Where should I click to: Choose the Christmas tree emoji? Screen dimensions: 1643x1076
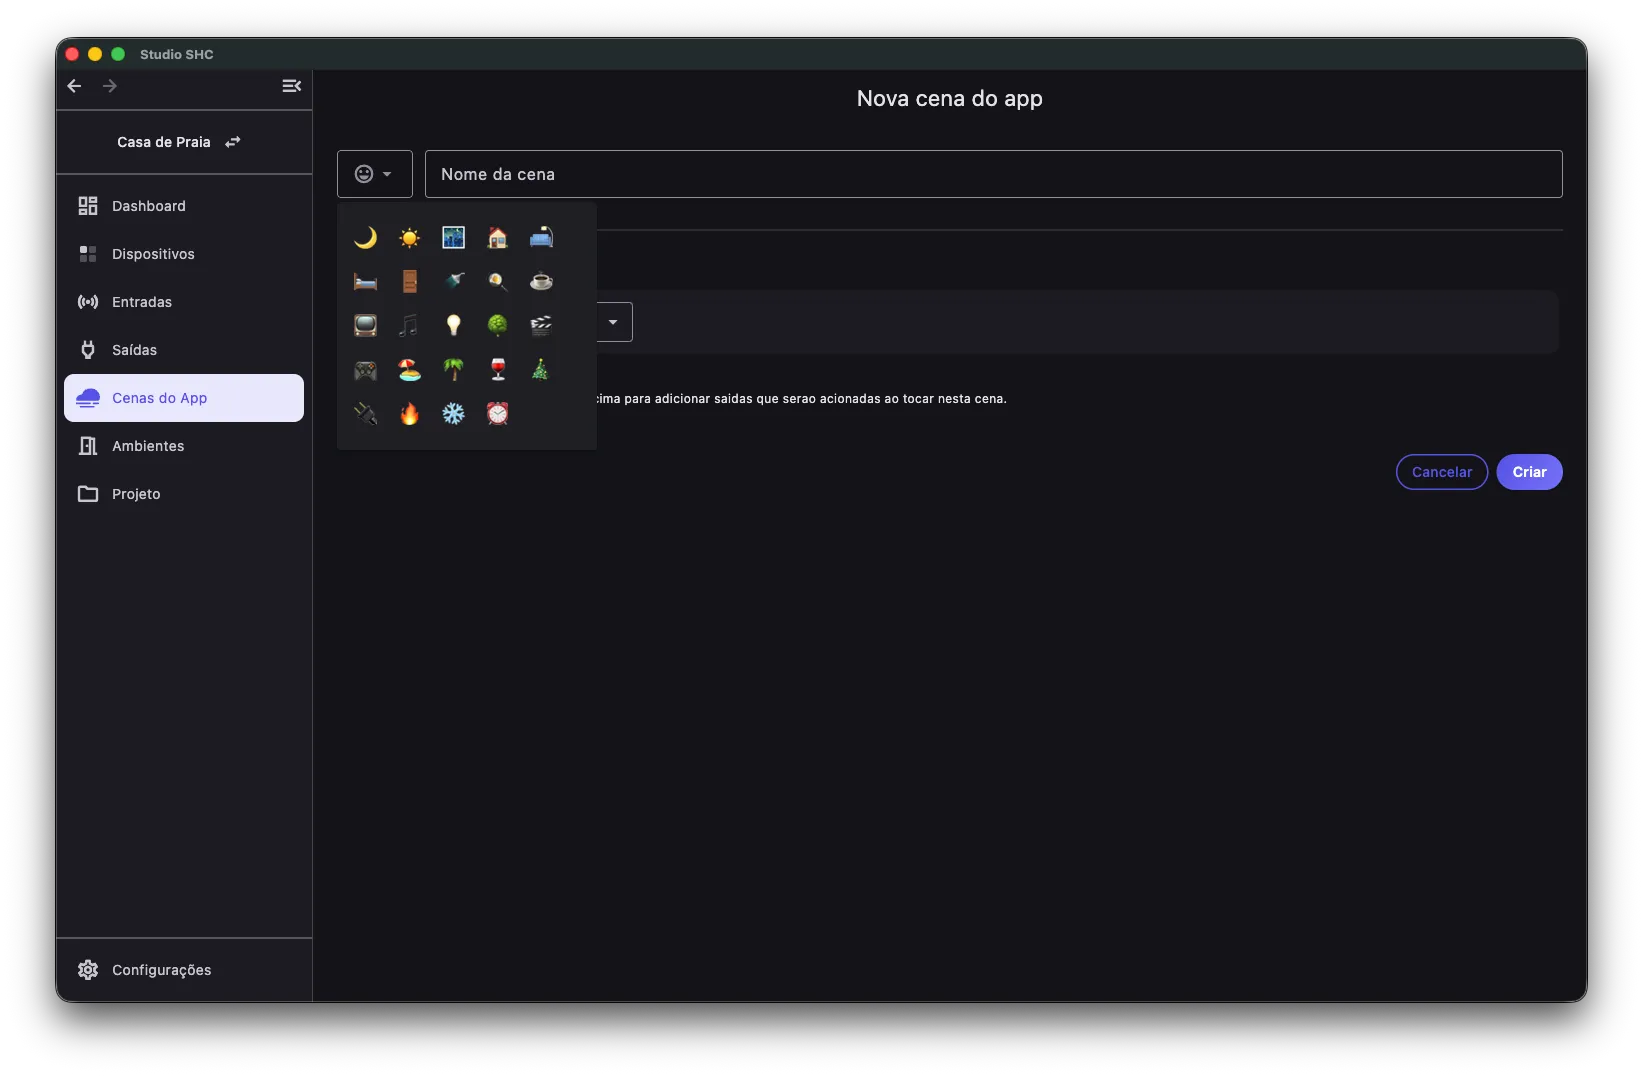point(541,370)
